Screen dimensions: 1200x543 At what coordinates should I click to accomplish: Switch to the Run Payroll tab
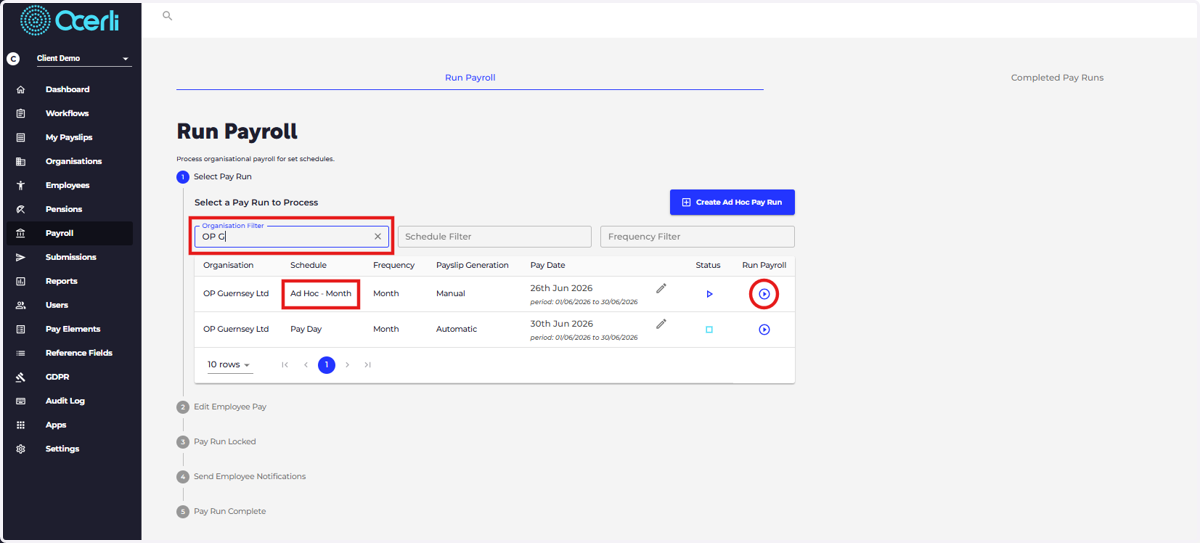[x=470, y=77]
